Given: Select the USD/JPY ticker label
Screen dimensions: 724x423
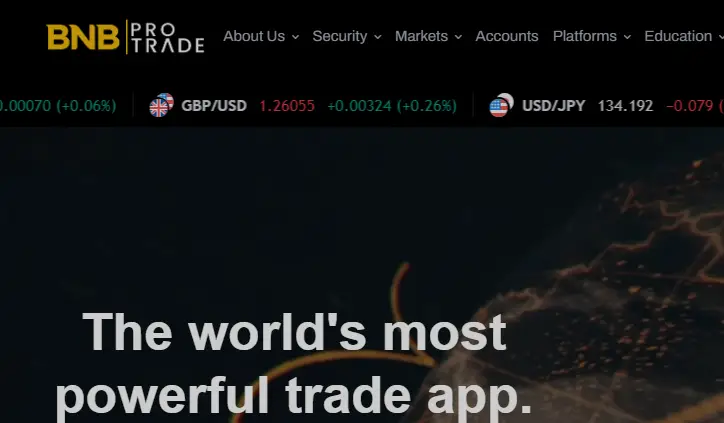Looking at the screenshot, I should [x=554, y=106].
